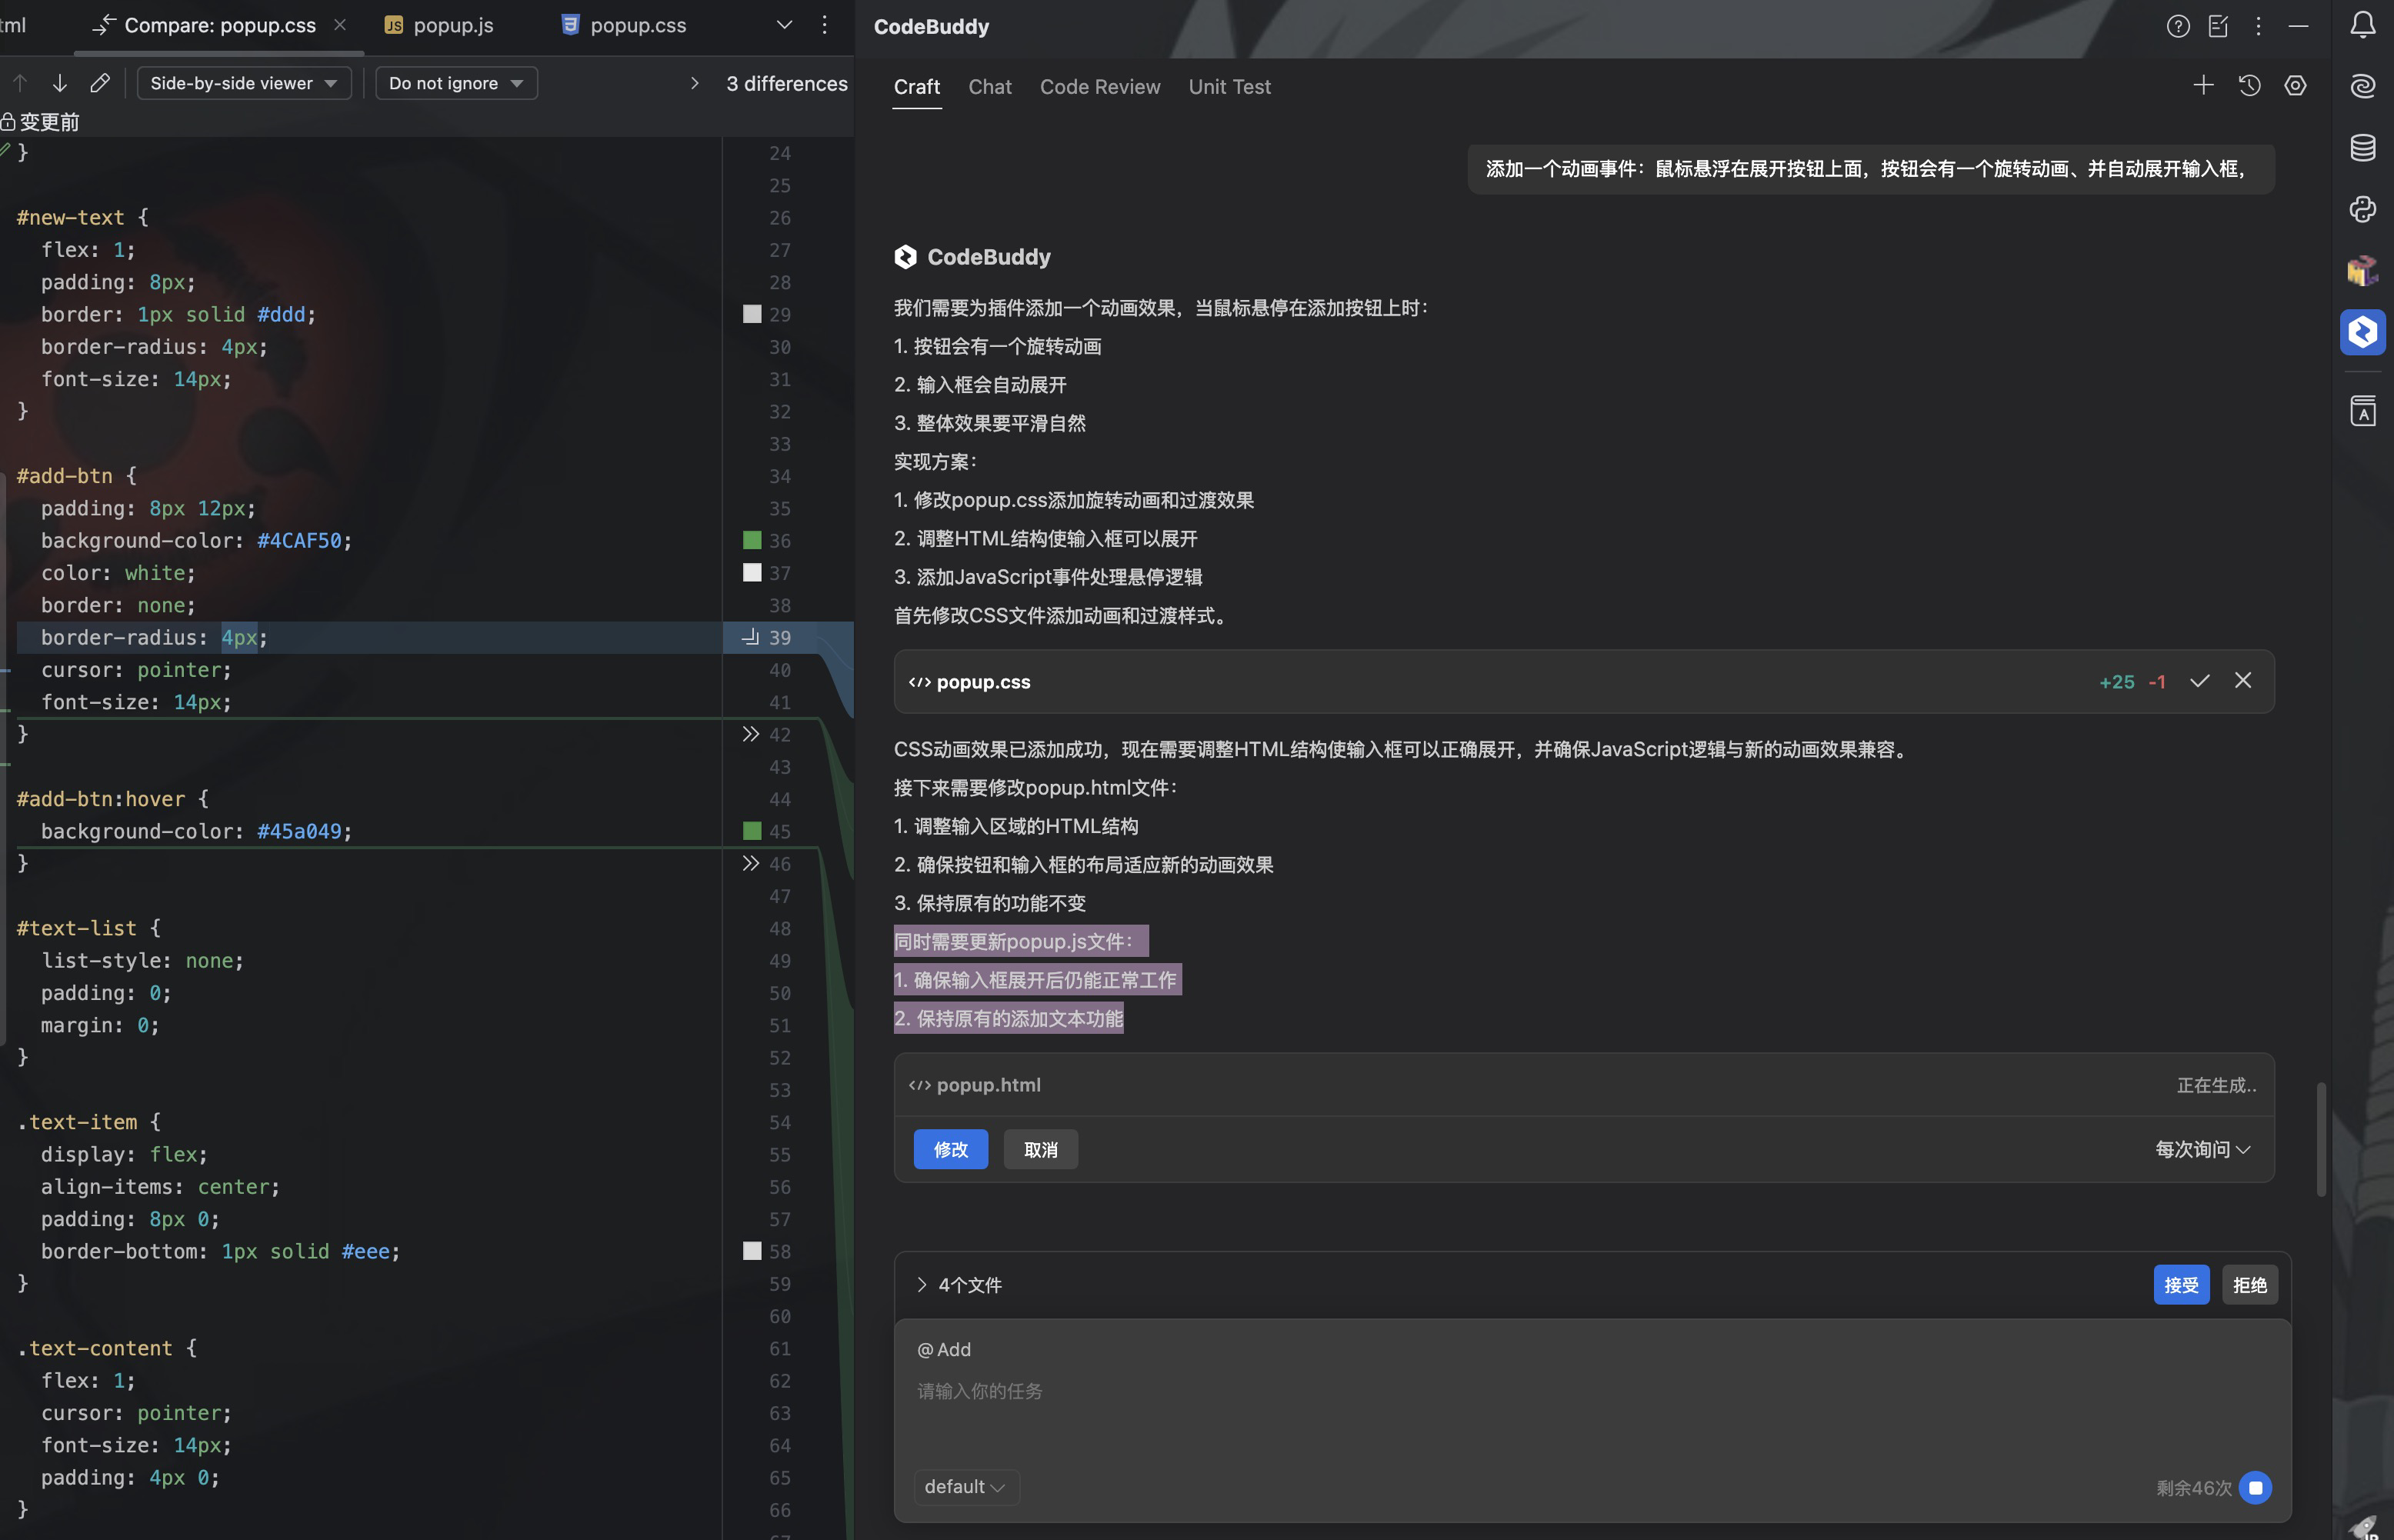Open the notifications bell icon
This screenshot has height=1540, width=2394.
[2362, 25]
